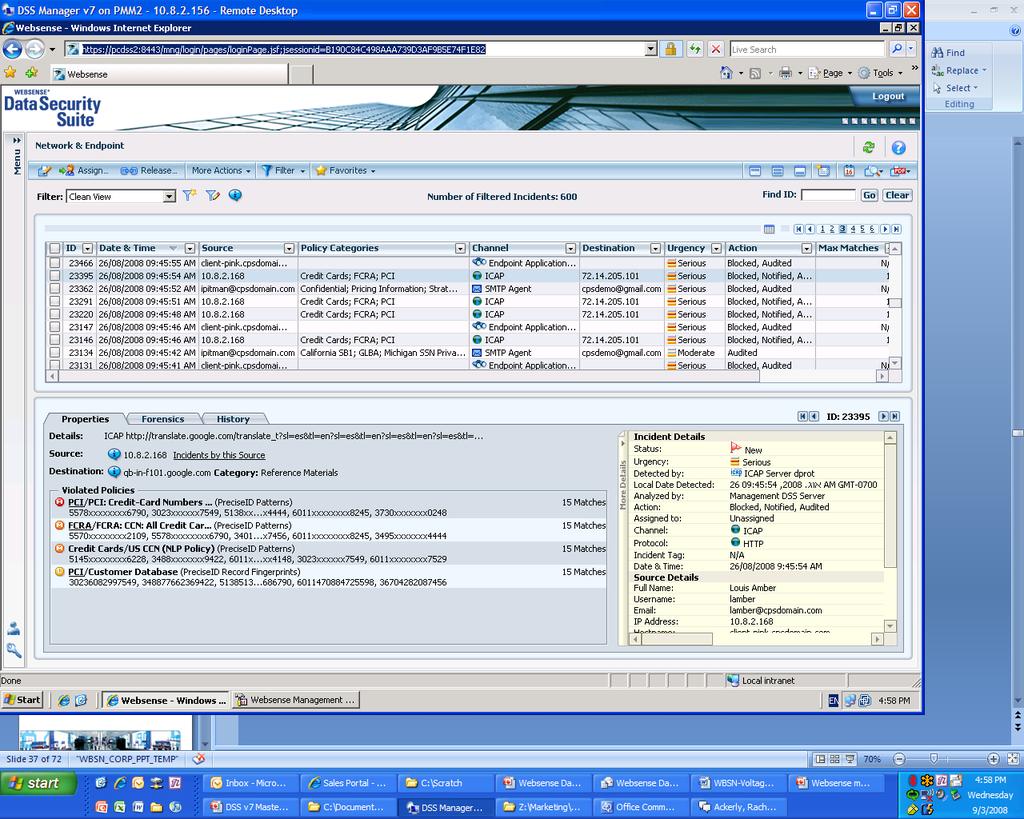Check the box for incident 23362
Image resolution: width=1024 pixels, height=819 pixels.
55,289
